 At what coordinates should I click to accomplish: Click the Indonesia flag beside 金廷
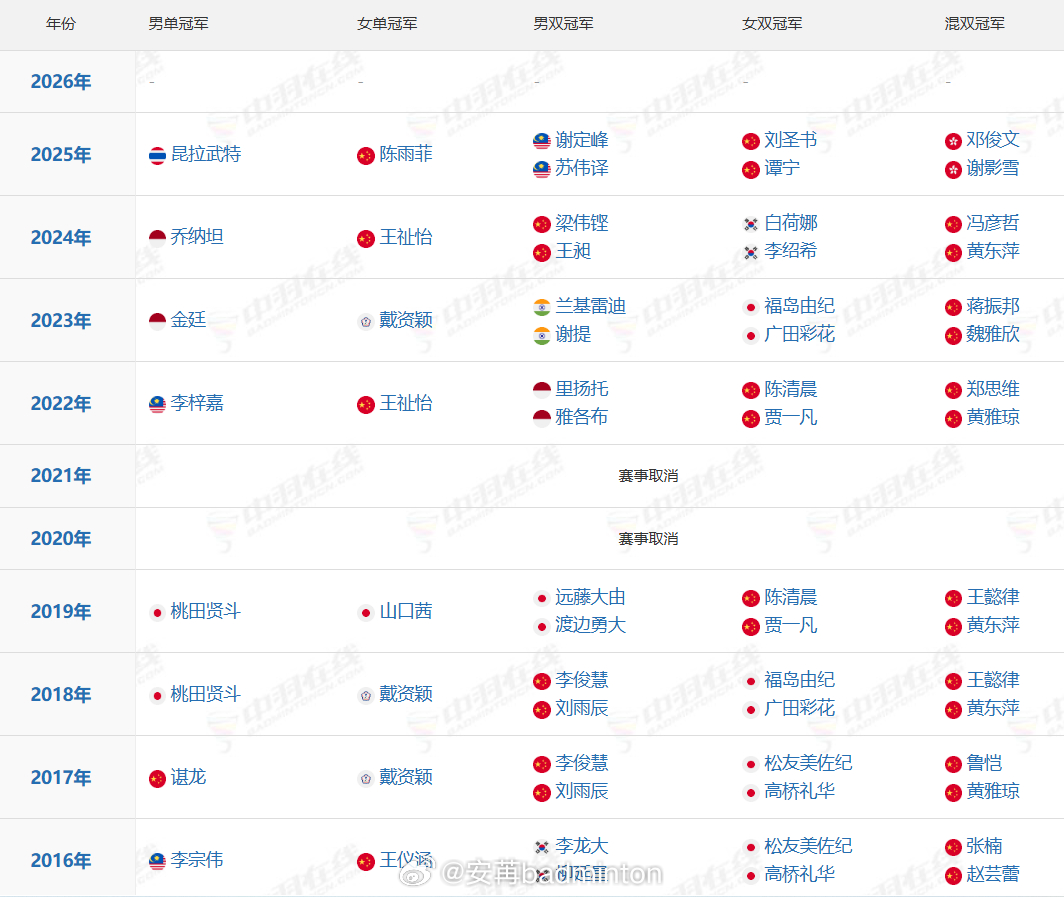click(157, 322)
